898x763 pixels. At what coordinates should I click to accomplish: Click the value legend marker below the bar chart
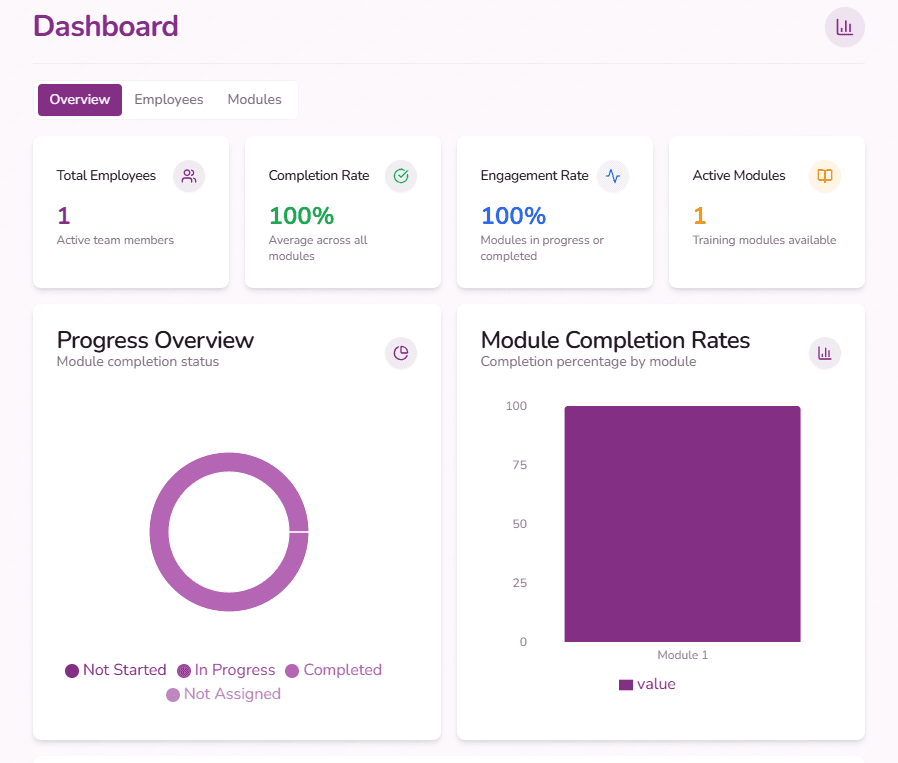coord(625,684)
